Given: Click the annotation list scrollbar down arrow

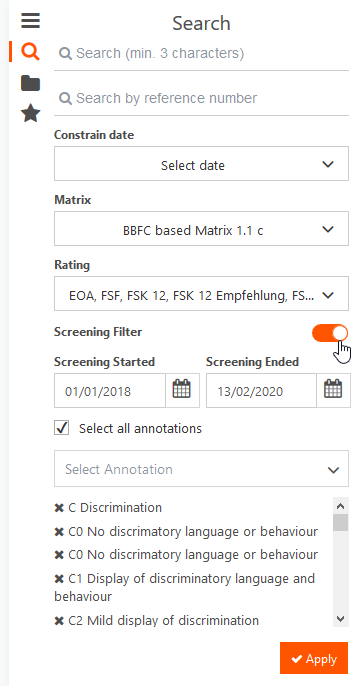Looking at the screenshot, I should (341, 619).
